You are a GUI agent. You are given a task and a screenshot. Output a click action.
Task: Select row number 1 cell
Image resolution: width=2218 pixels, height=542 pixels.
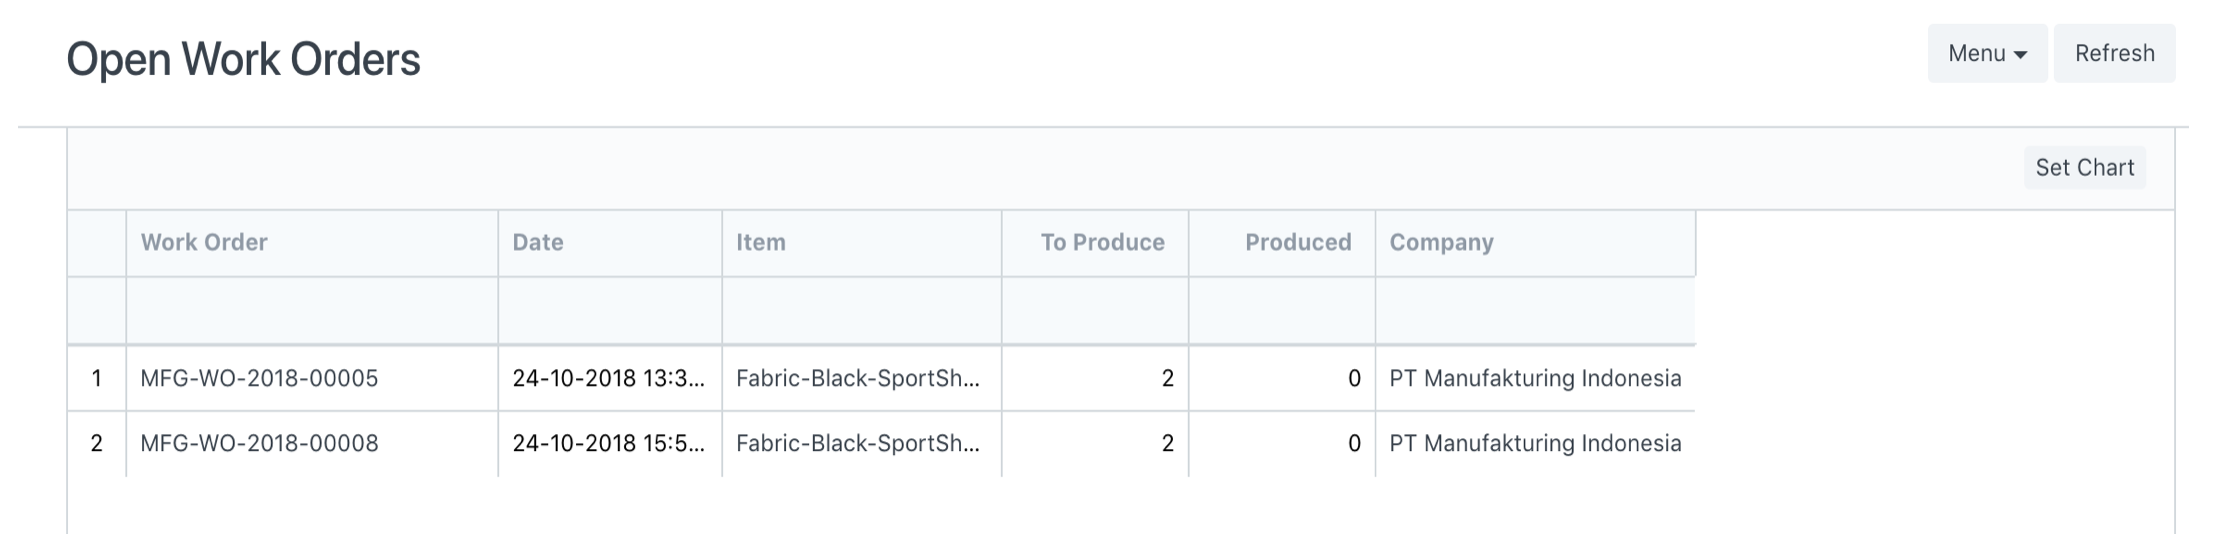[96, 378]
